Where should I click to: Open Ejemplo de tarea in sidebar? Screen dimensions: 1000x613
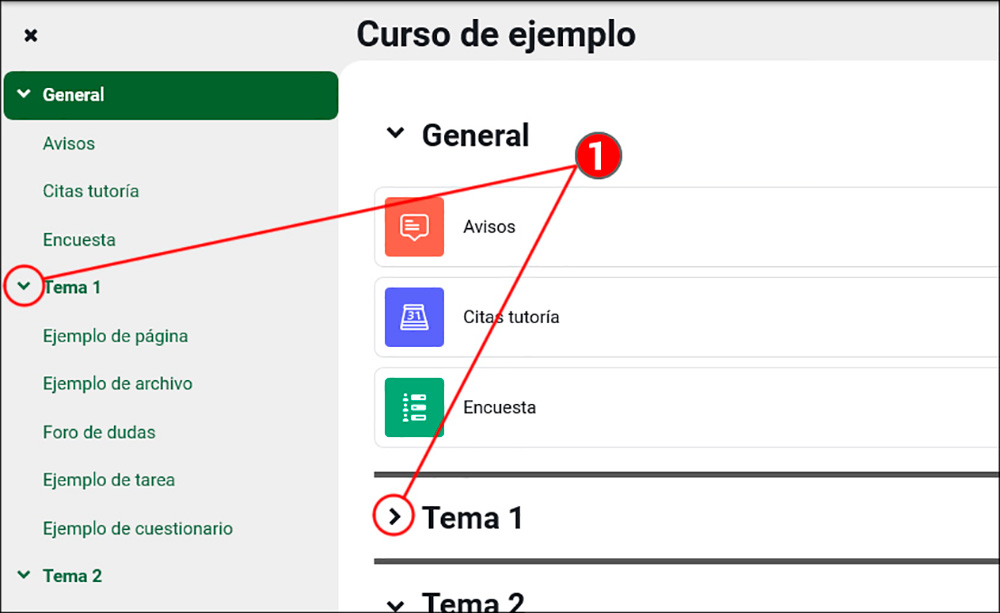pyautogui.click(x=109, y=480)
